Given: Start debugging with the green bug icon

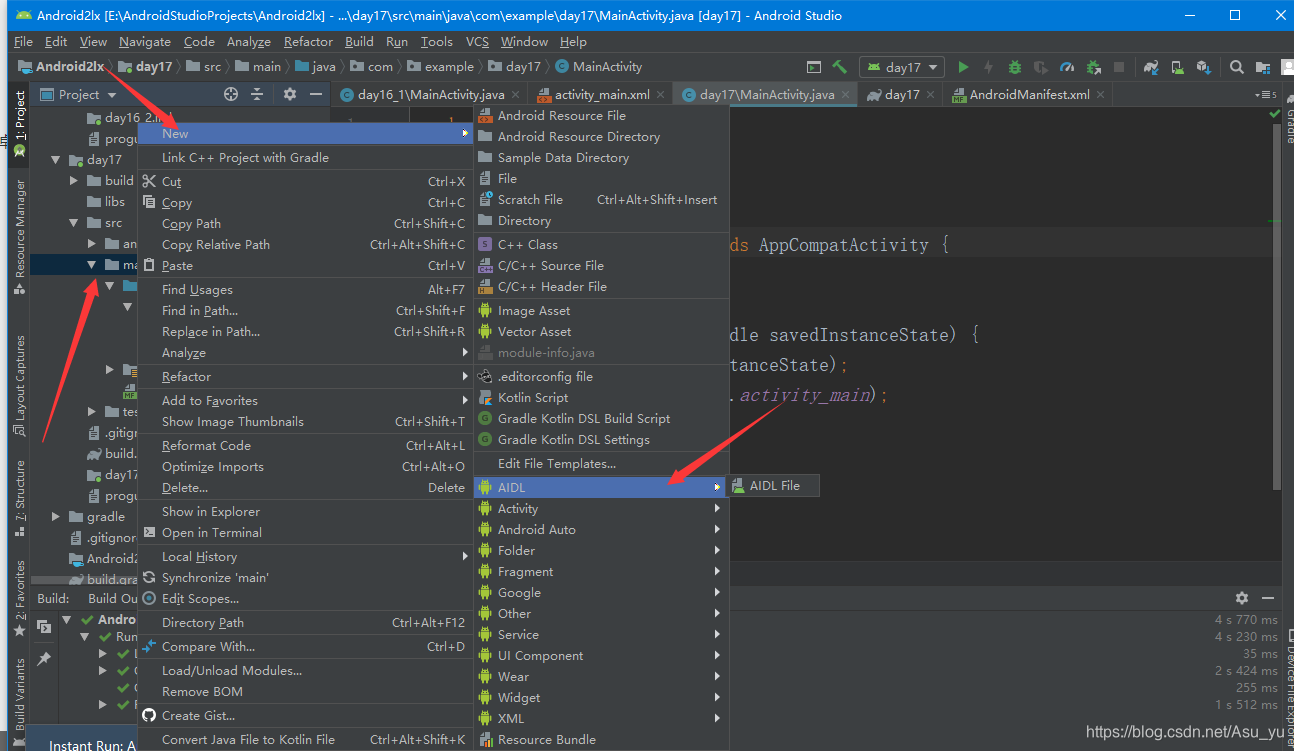Looking at the screenshot, I should coord(1015,67).
